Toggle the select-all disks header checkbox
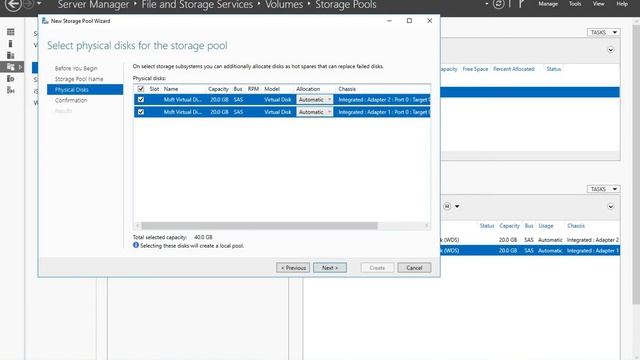 click(141, 89)
